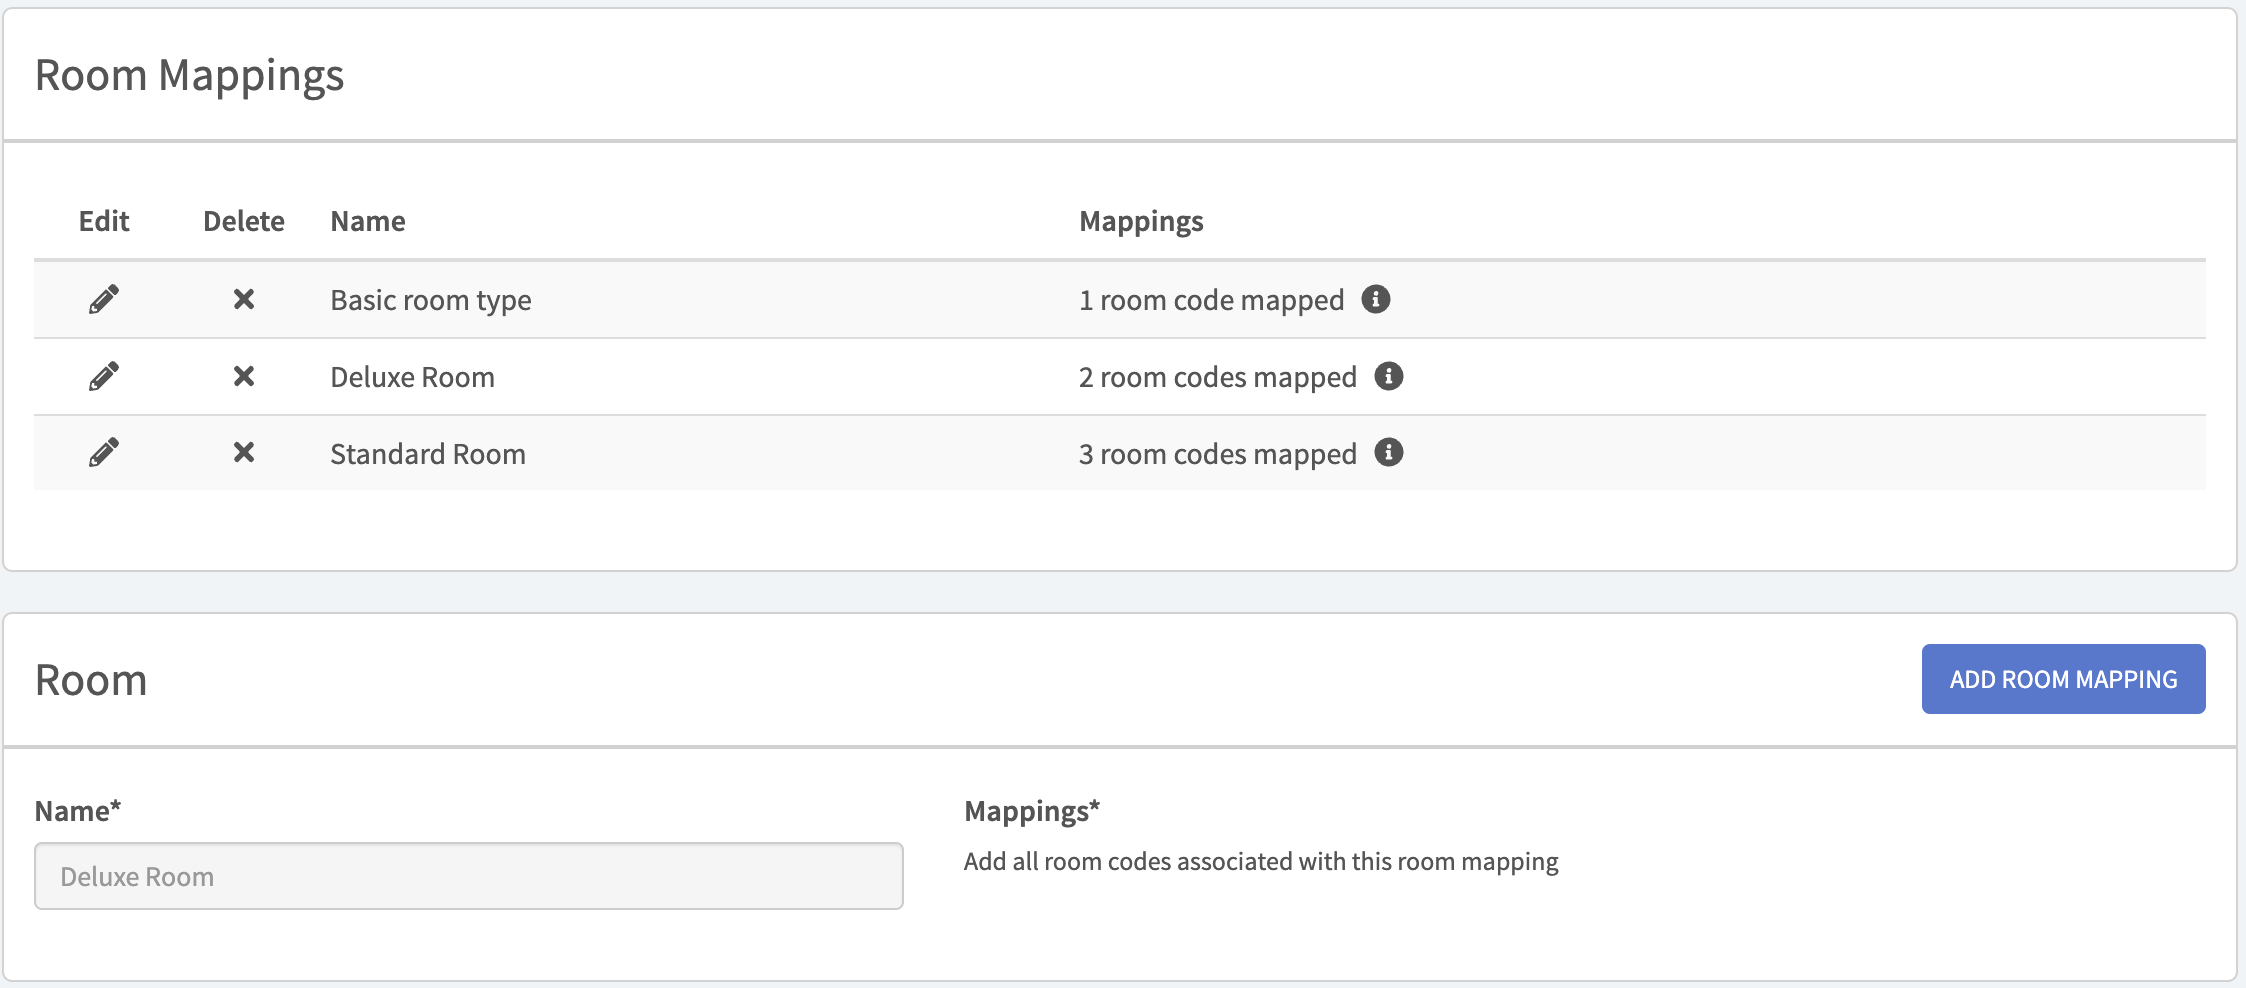
Task: Click the '3 room codes mapped' text
Action: (x=1217, y=454)
